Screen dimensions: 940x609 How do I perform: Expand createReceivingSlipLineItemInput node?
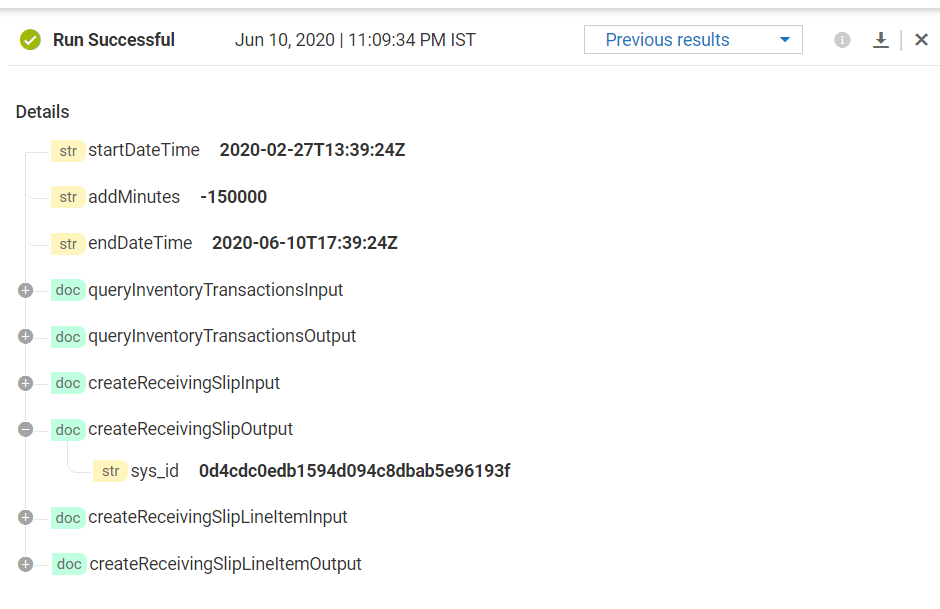pyautogui.click(x=26, y=517)
